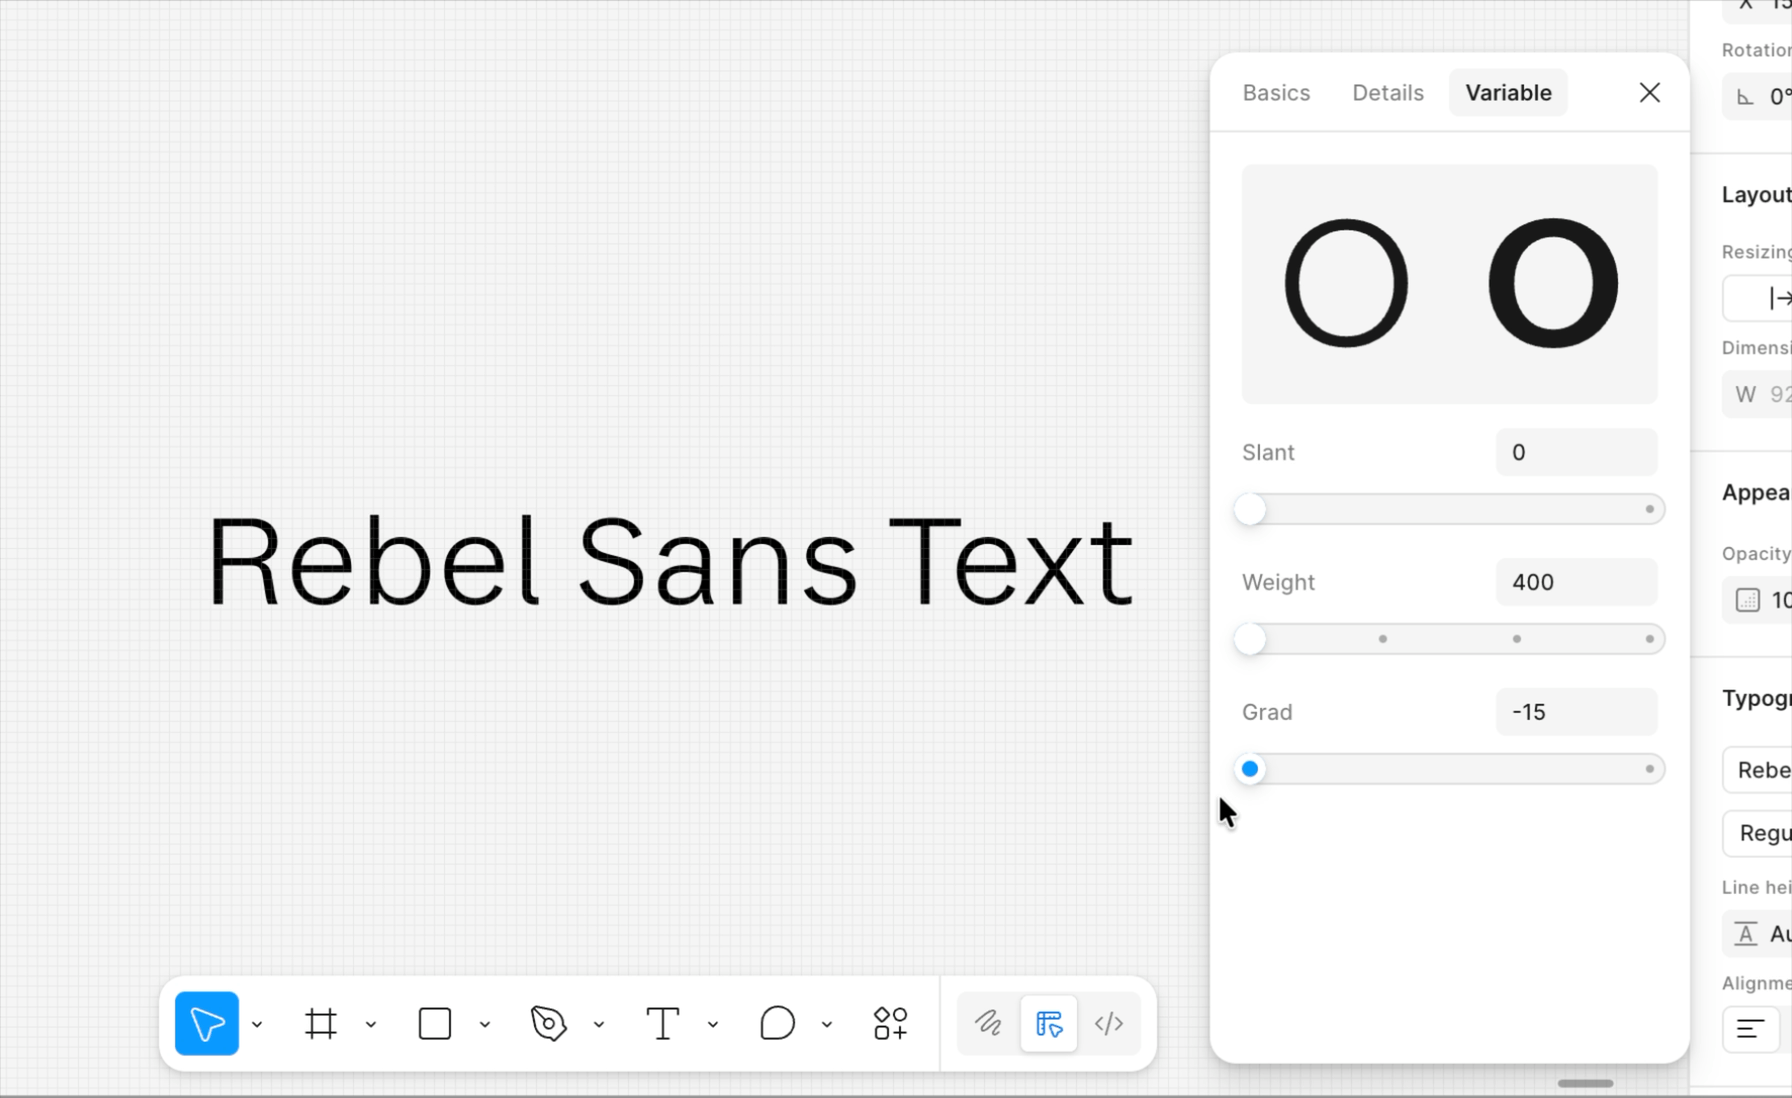The width and height of the screenshot is (1792, 1098).
Task: Open Comment tool options dropdown arrow
Action: 827,1024
